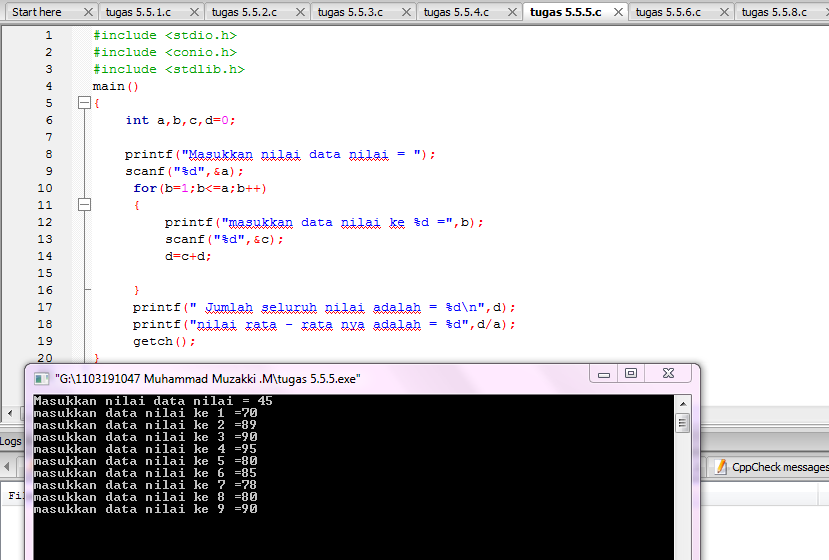Viewport: 829px width, 560px height.
Task: Maximize the tugas 5.5.5.exe console window
Action: pyautogui.click(x=631, y=373)
